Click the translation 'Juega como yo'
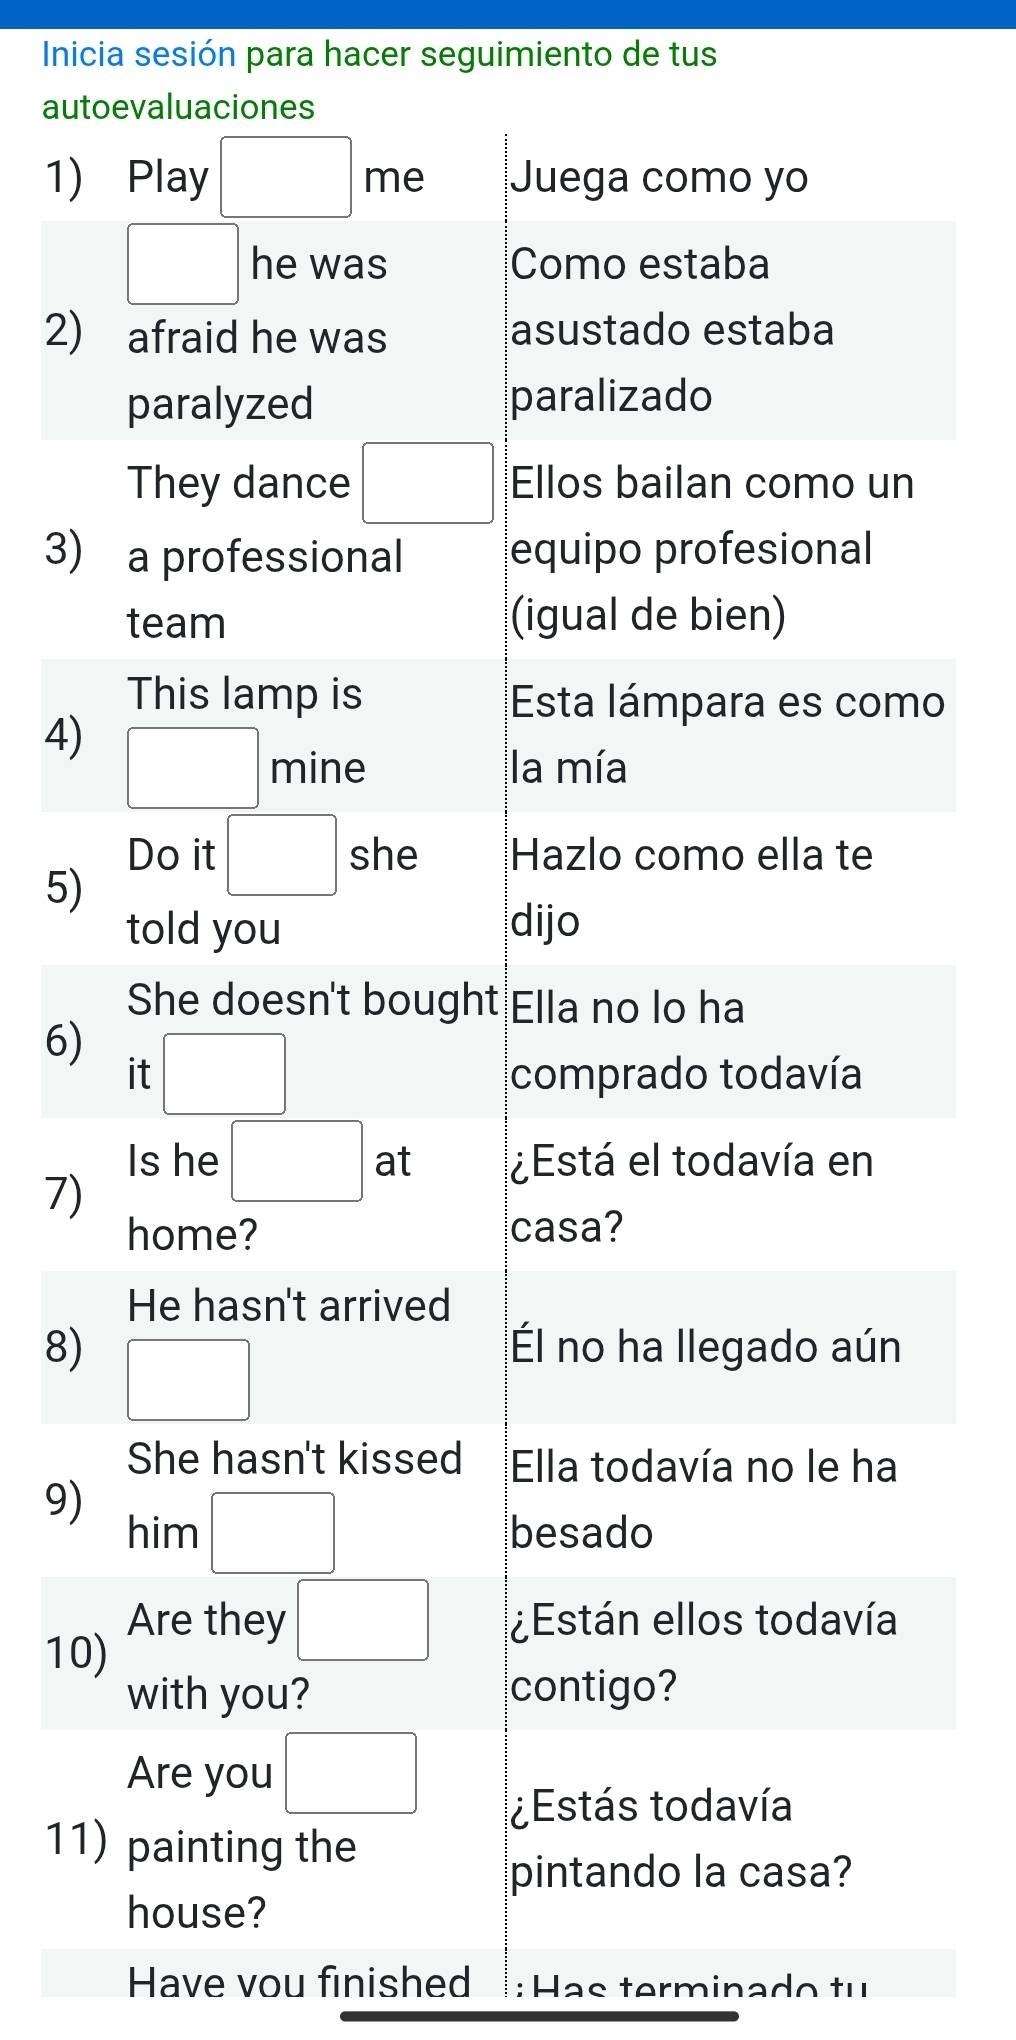Screen dimensions: 1016x2040 click(x=659, y=177)
